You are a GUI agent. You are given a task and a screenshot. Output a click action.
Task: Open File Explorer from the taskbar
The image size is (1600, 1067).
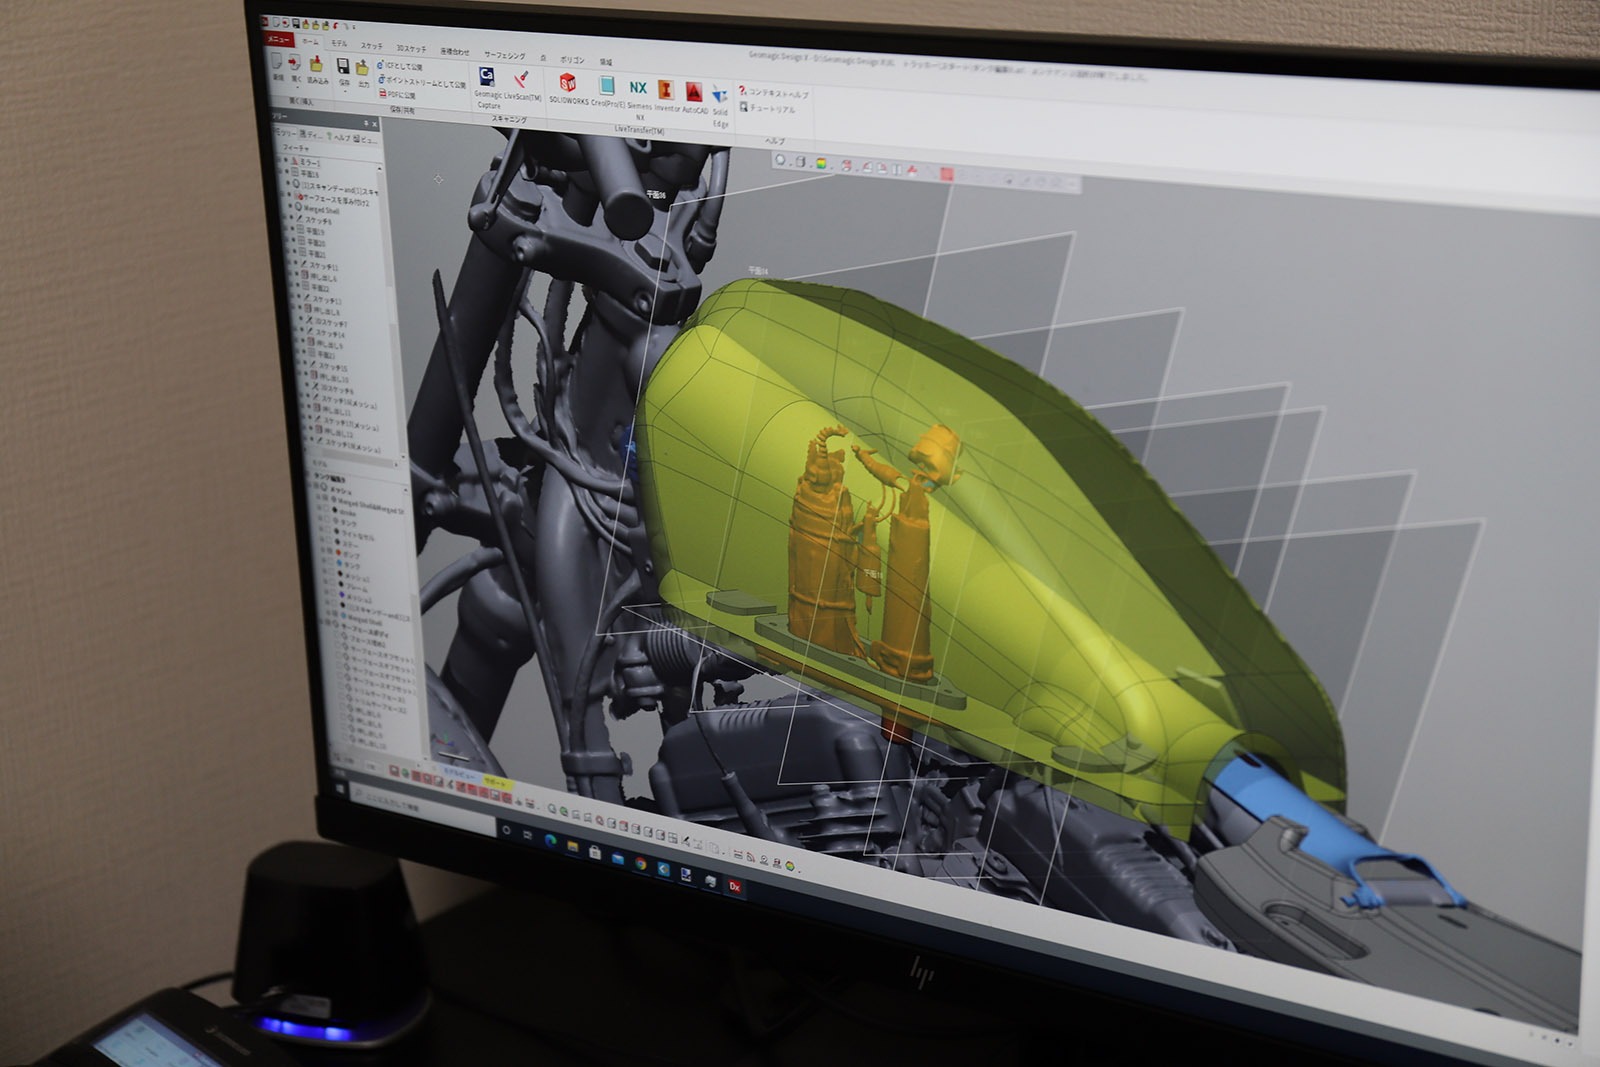click(572, 847)
